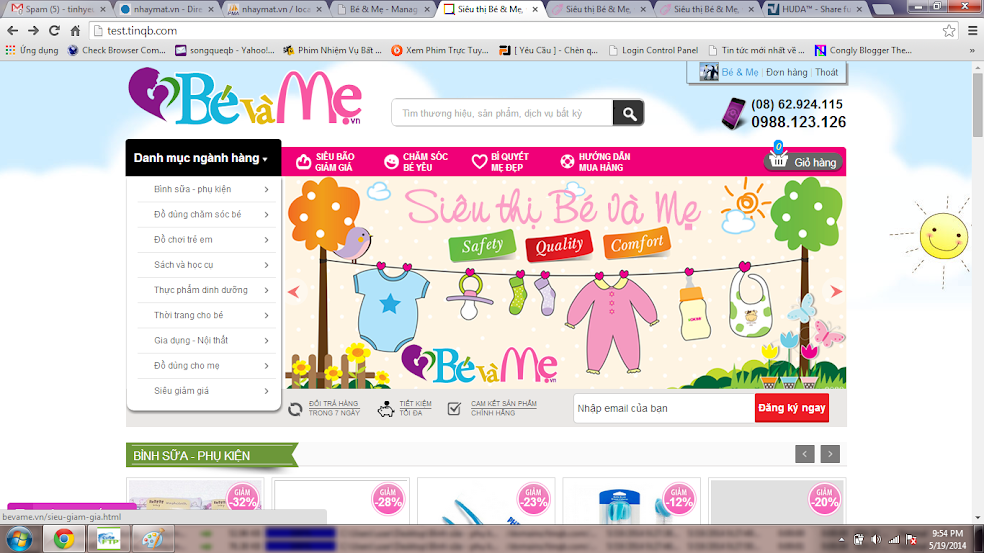
Task: Expand Đồ dùng cho mẹ arrow
Action: [x=267, y=365]
